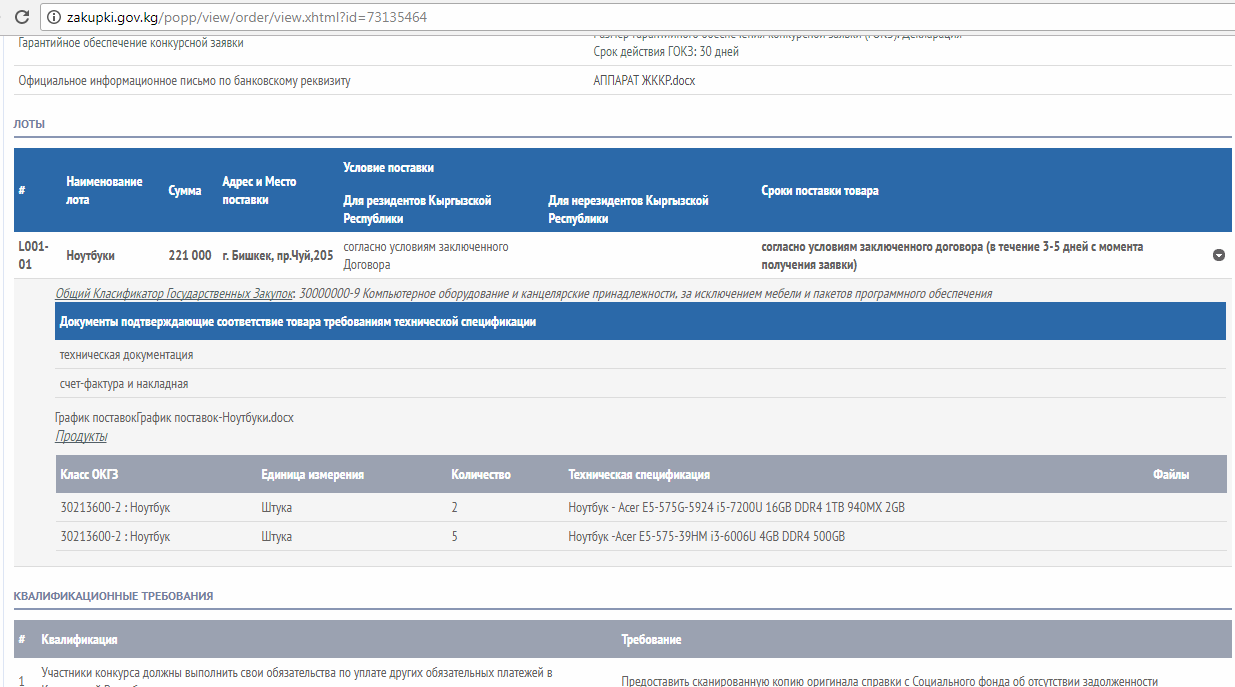
Task: Click счет-фактура и накладная document row
Action: pos(124,384)
